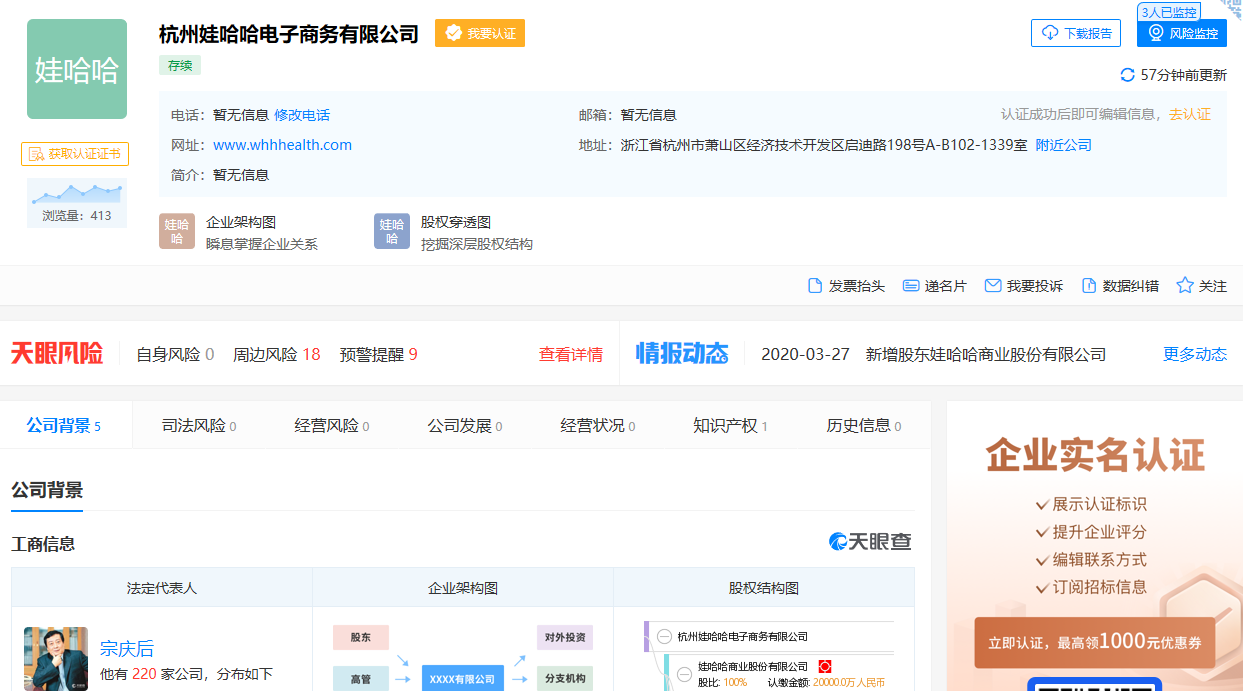Click the 天眼风险 logo
This screenshot has width=1243, height=691.
(x=57, y=353)
